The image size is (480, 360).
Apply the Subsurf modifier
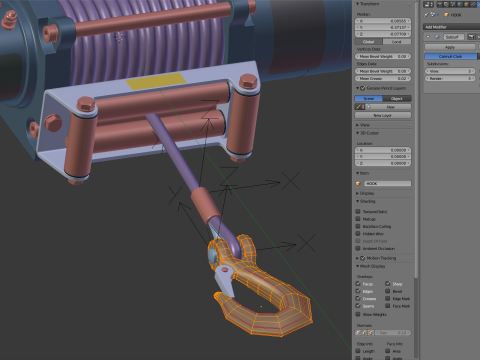click(450, 47)
